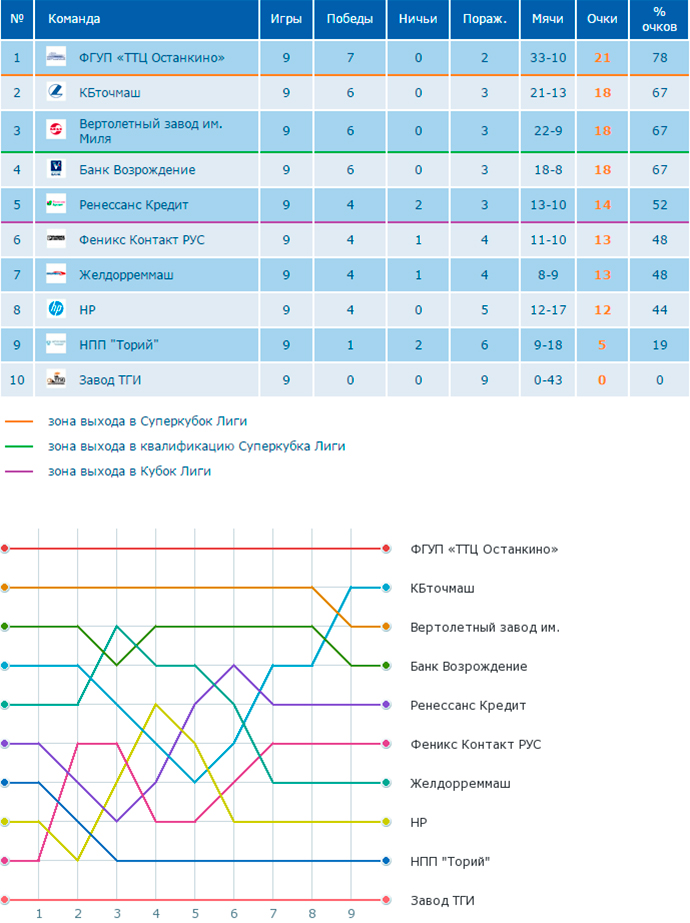Screen dimensions: 690x923
Task: Click the Мячи column header
Action: 548,19
